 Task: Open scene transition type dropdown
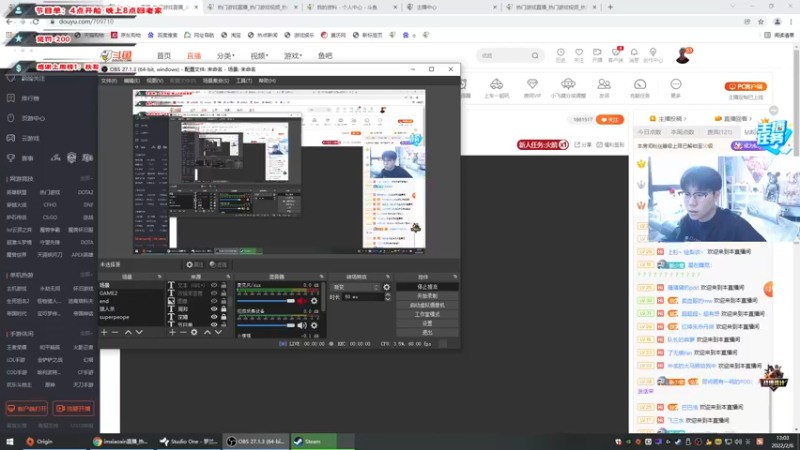tap(356, 287)
